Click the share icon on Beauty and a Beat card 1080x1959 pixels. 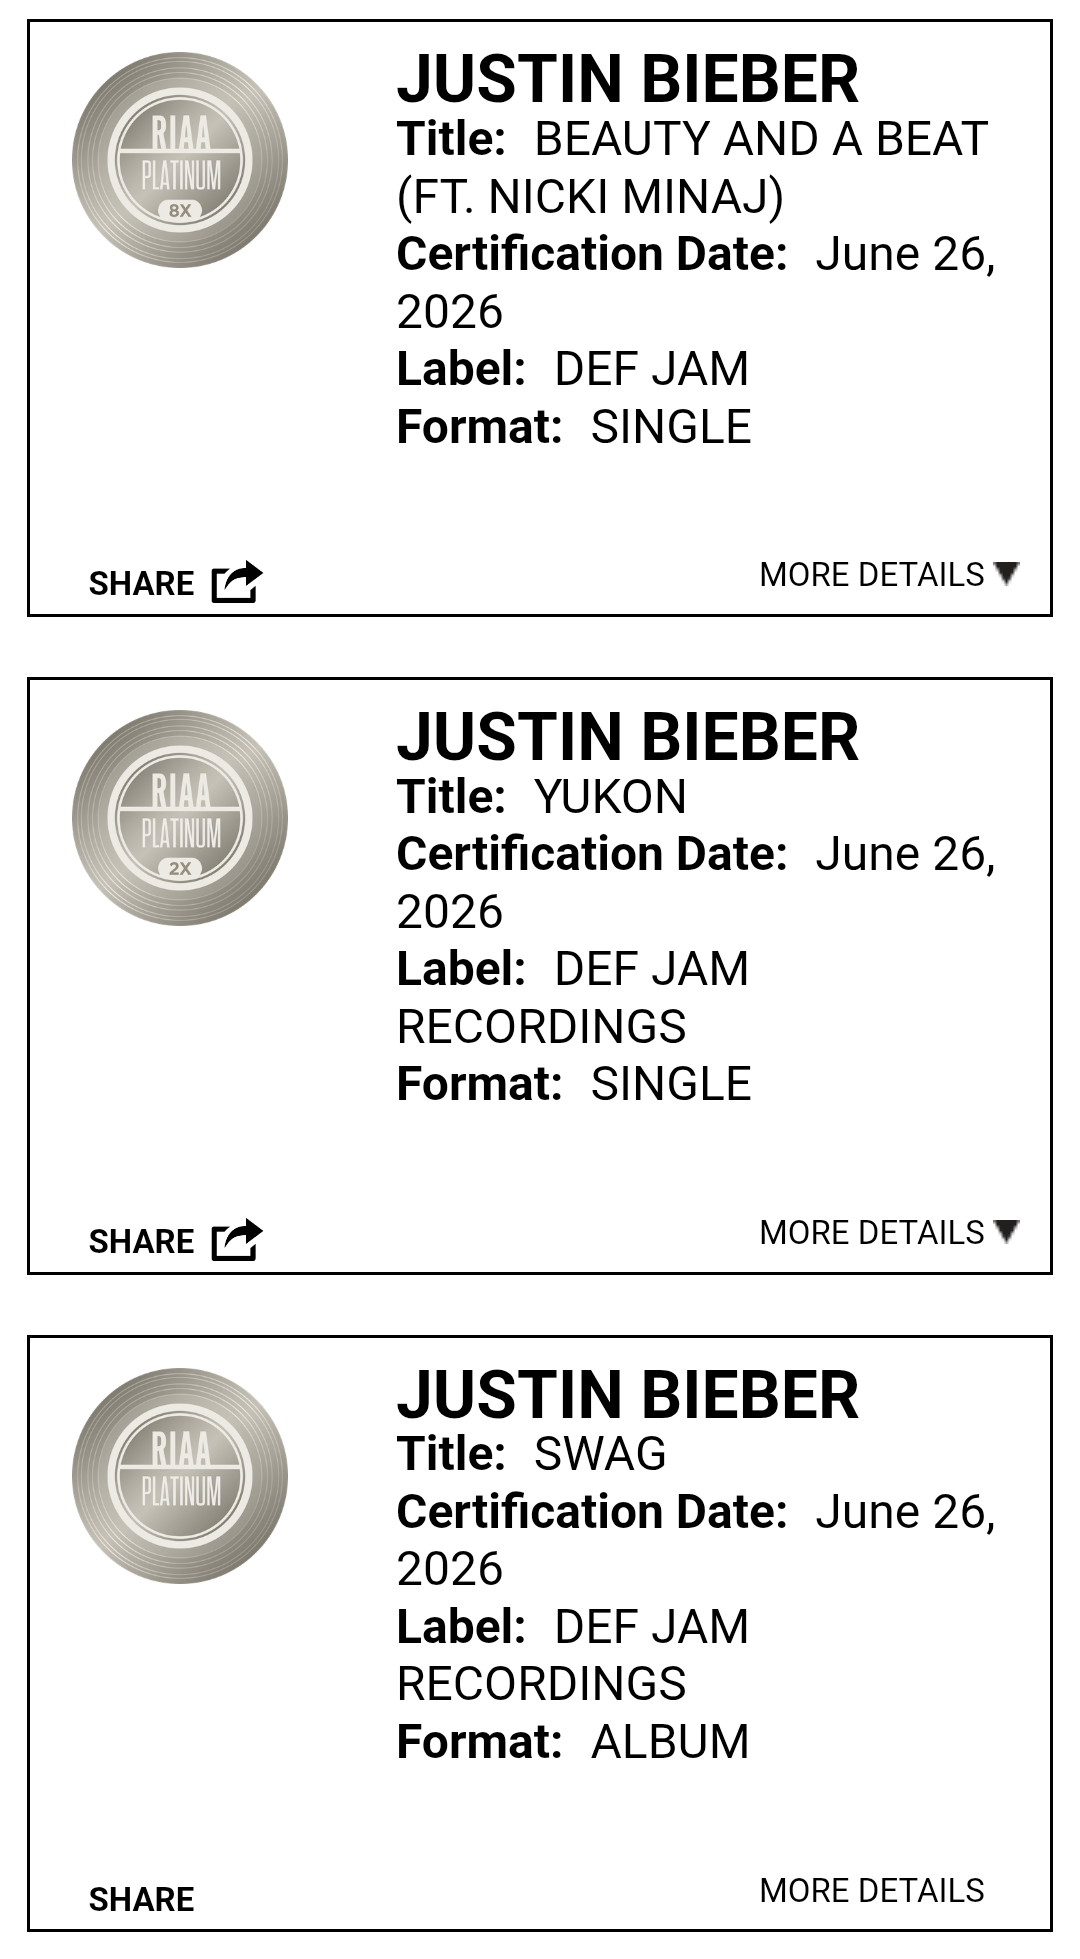point(237,582)
